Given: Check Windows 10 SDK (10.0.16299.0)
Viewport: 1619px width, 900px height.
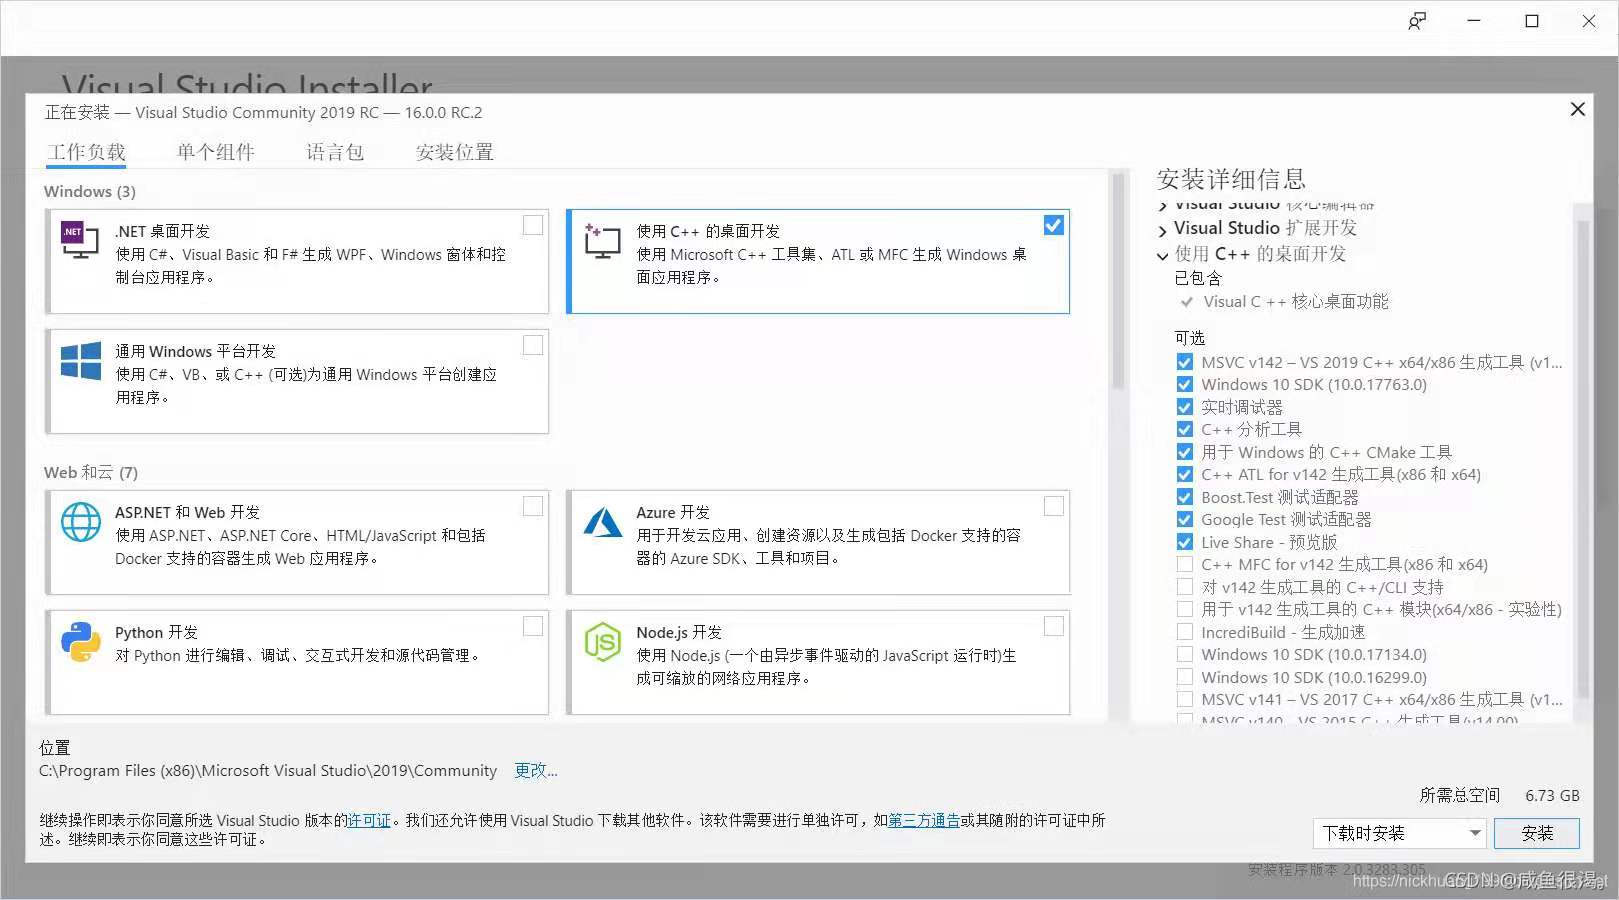Looking at the screenshot, I should (1185, 677).
